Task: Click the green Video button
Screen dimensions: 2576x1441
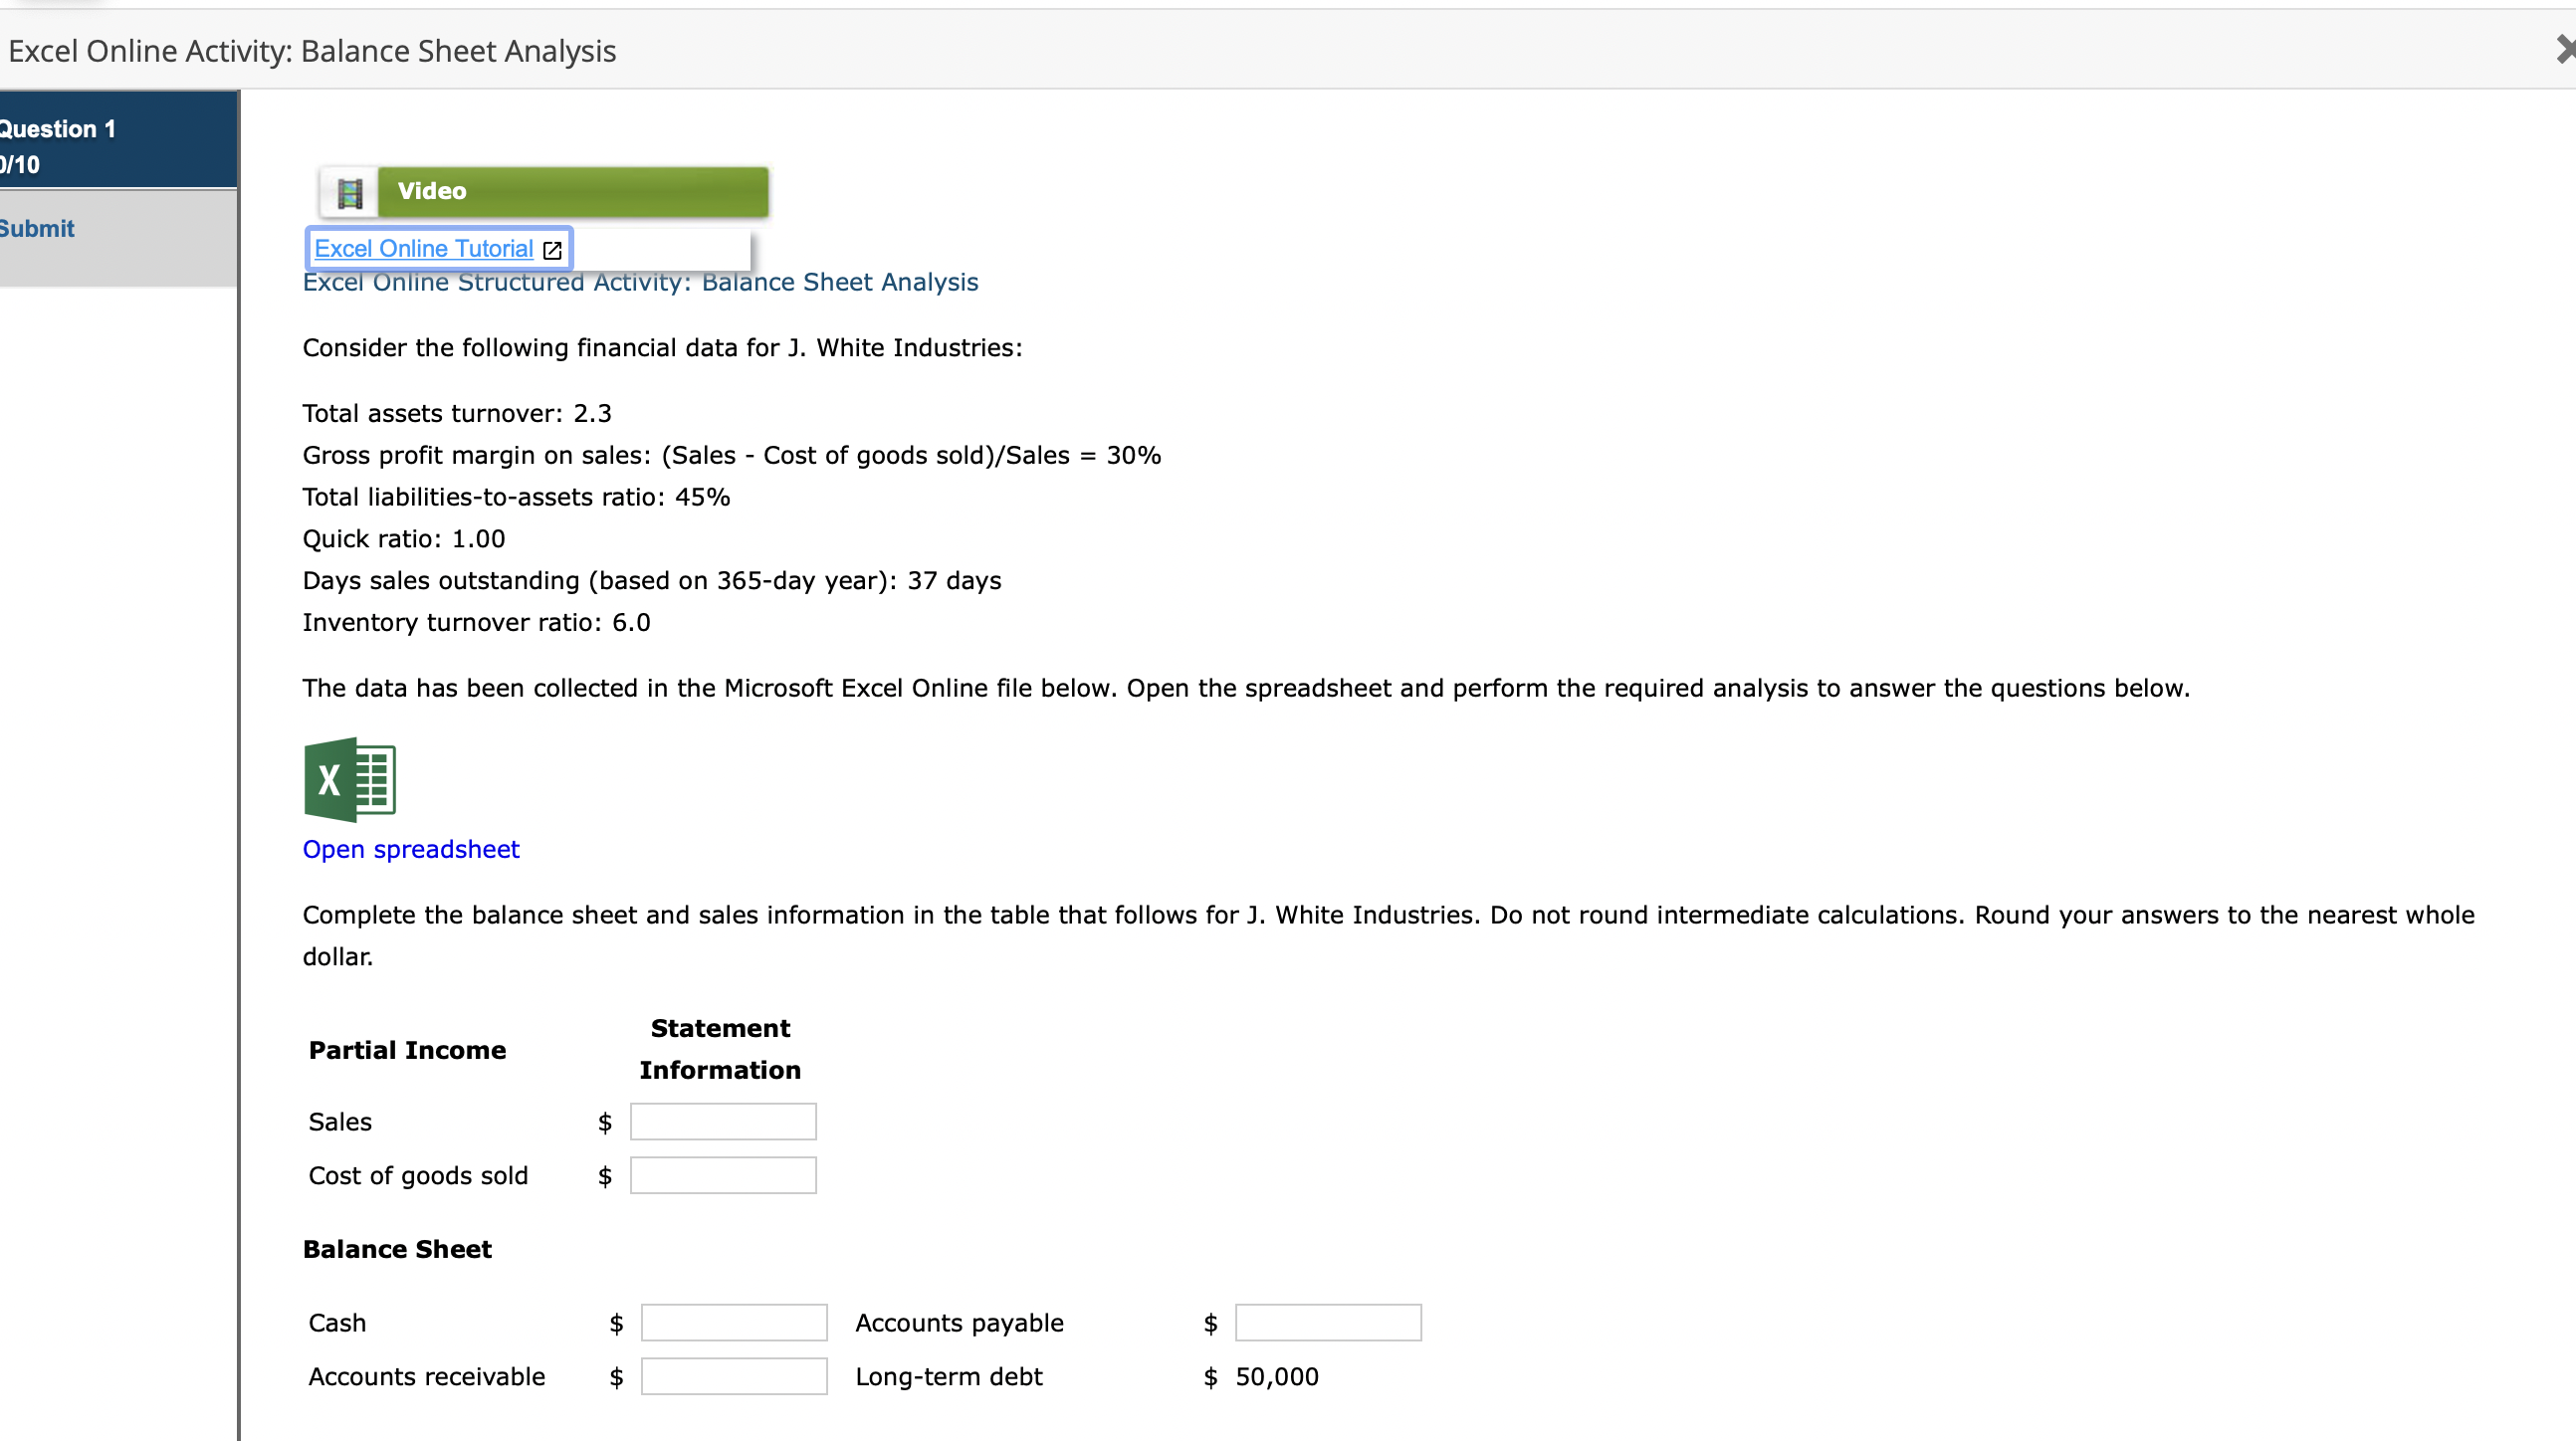Action: 571,191
